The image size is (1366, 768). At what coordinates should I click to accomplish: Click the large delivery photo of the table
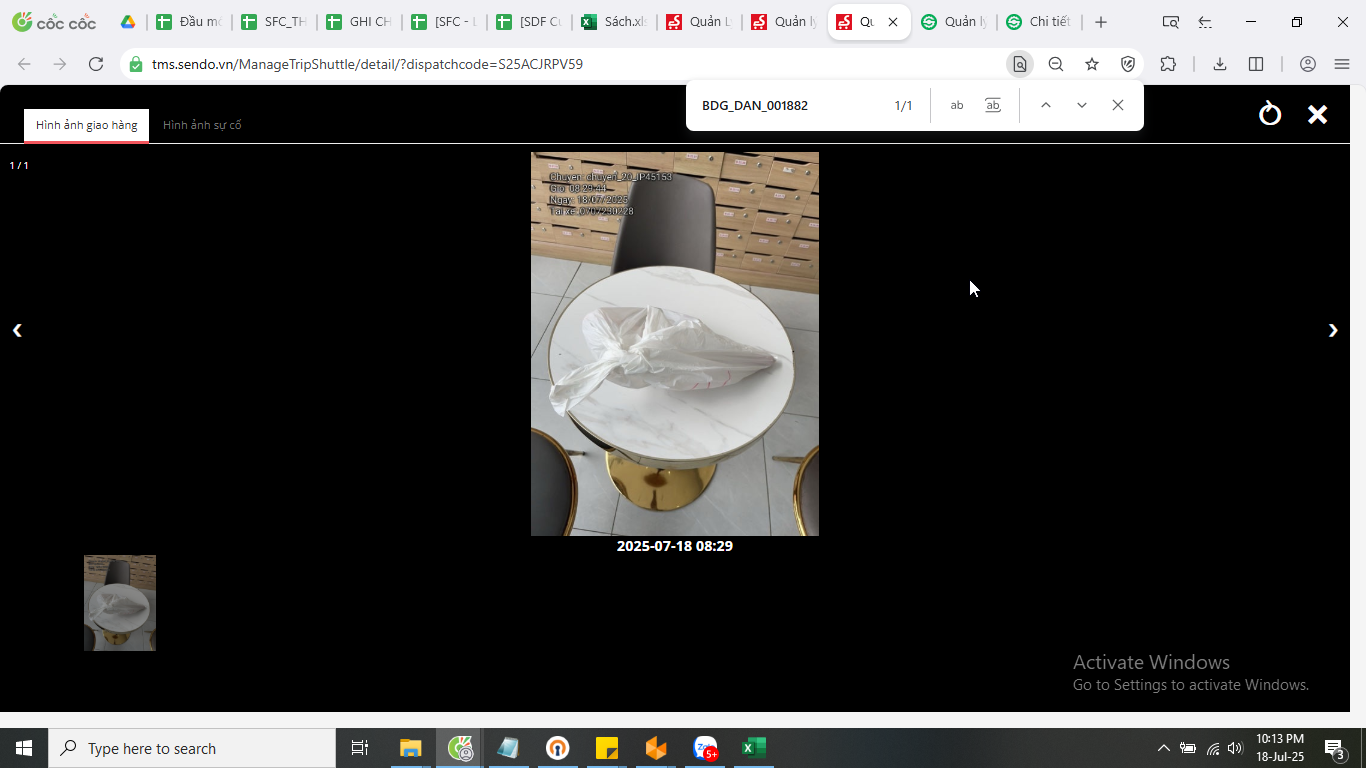[x=675, y=344]
